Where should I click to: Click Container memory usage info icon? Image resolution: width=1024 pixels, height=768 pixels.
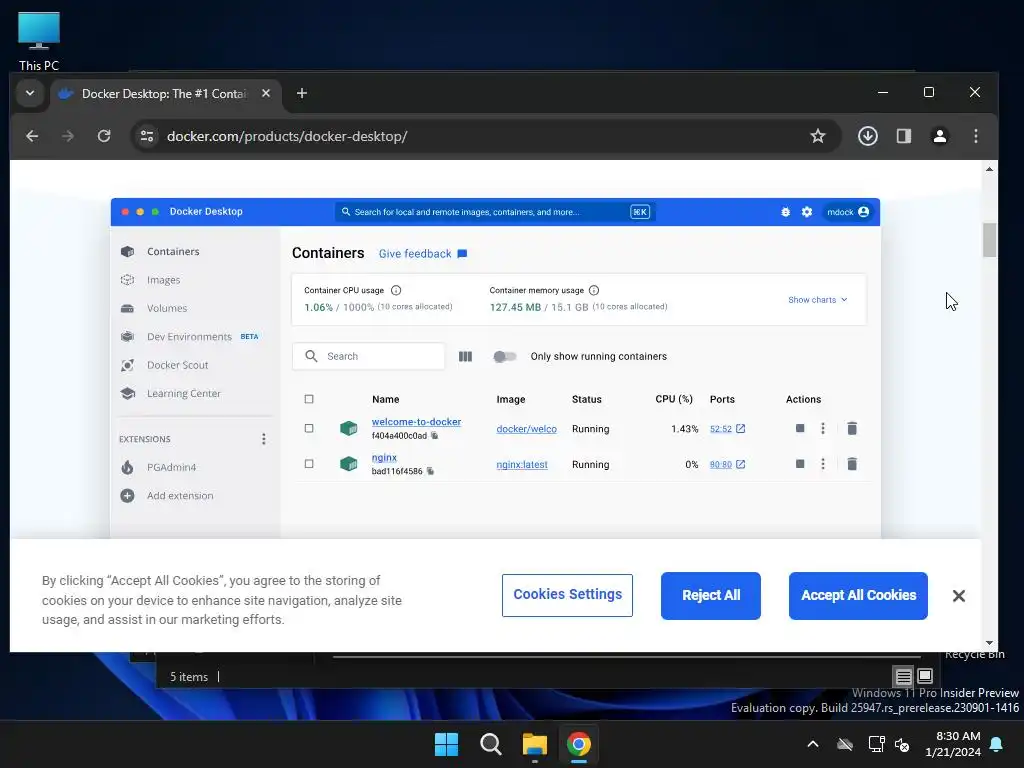click(x=594, y=291)
